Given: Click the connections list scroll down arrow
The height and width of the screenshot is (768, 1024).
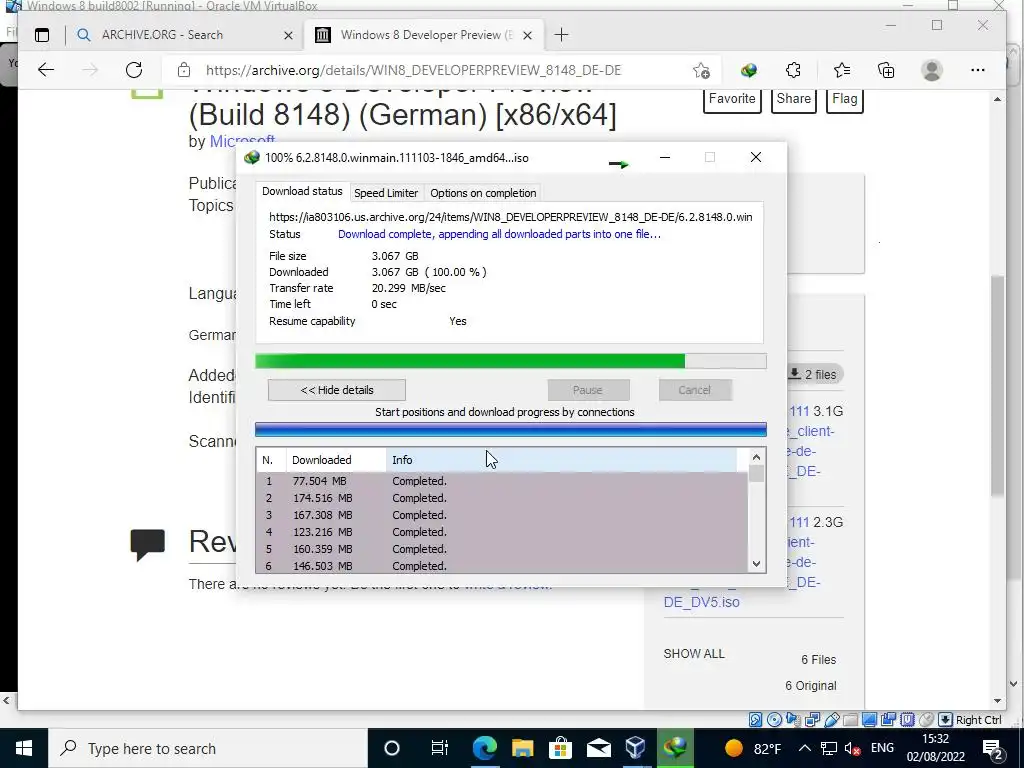Looking at the screenshot, I should point(756,564).
